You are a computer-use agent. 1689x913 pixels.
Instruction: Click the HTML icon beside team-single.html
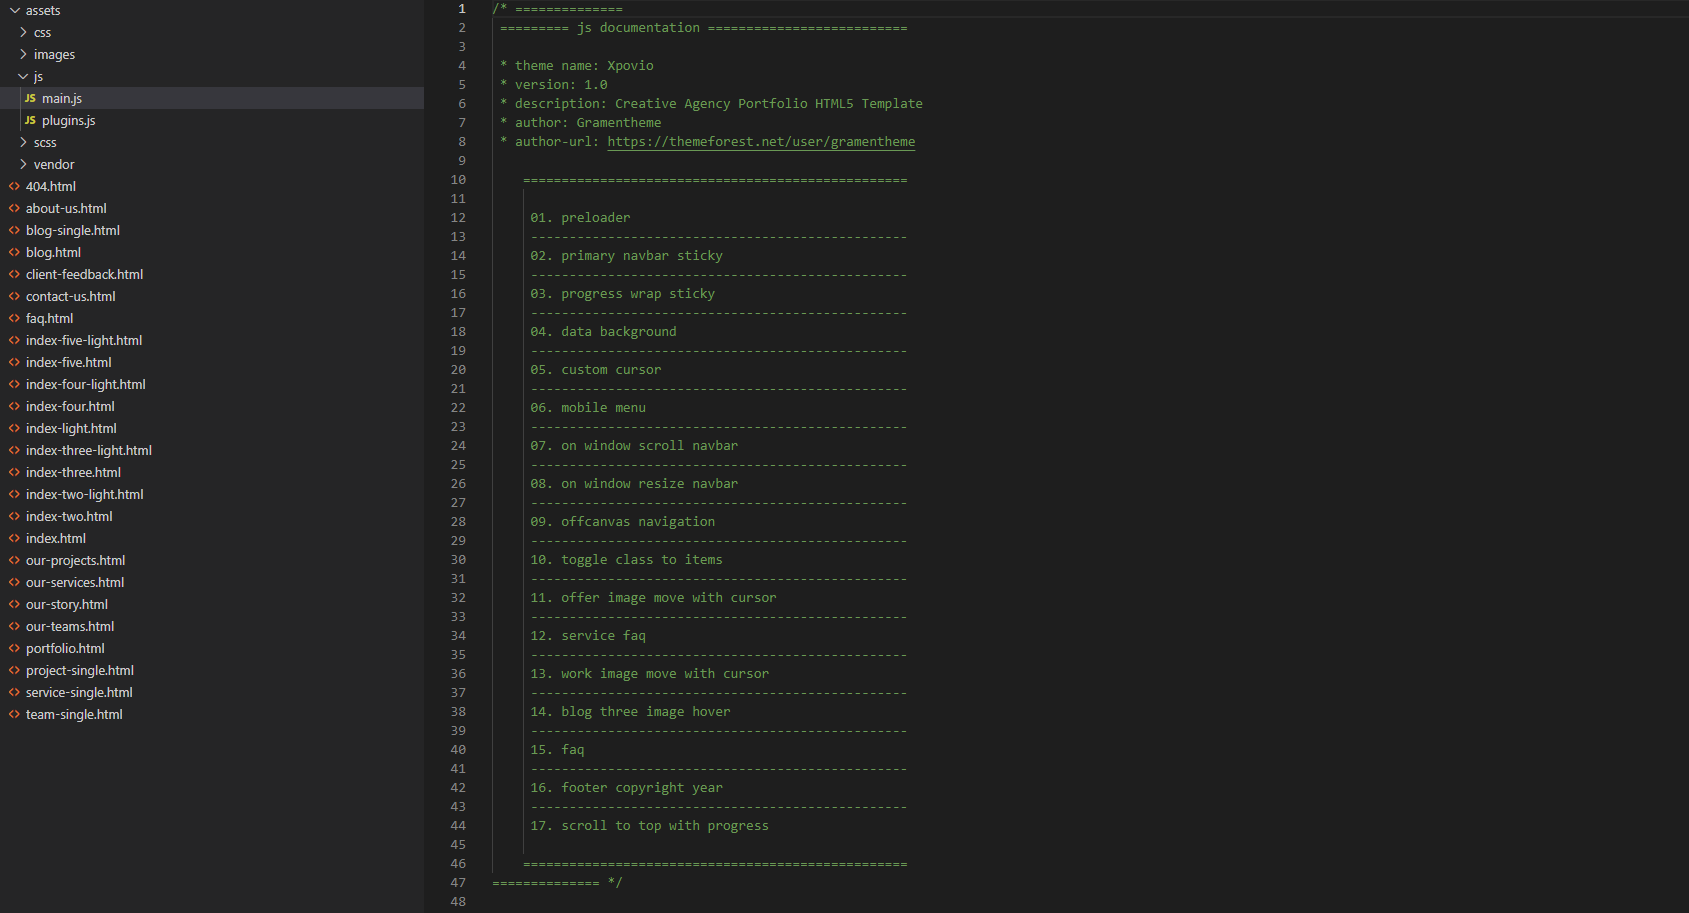[x=14, y=714]
